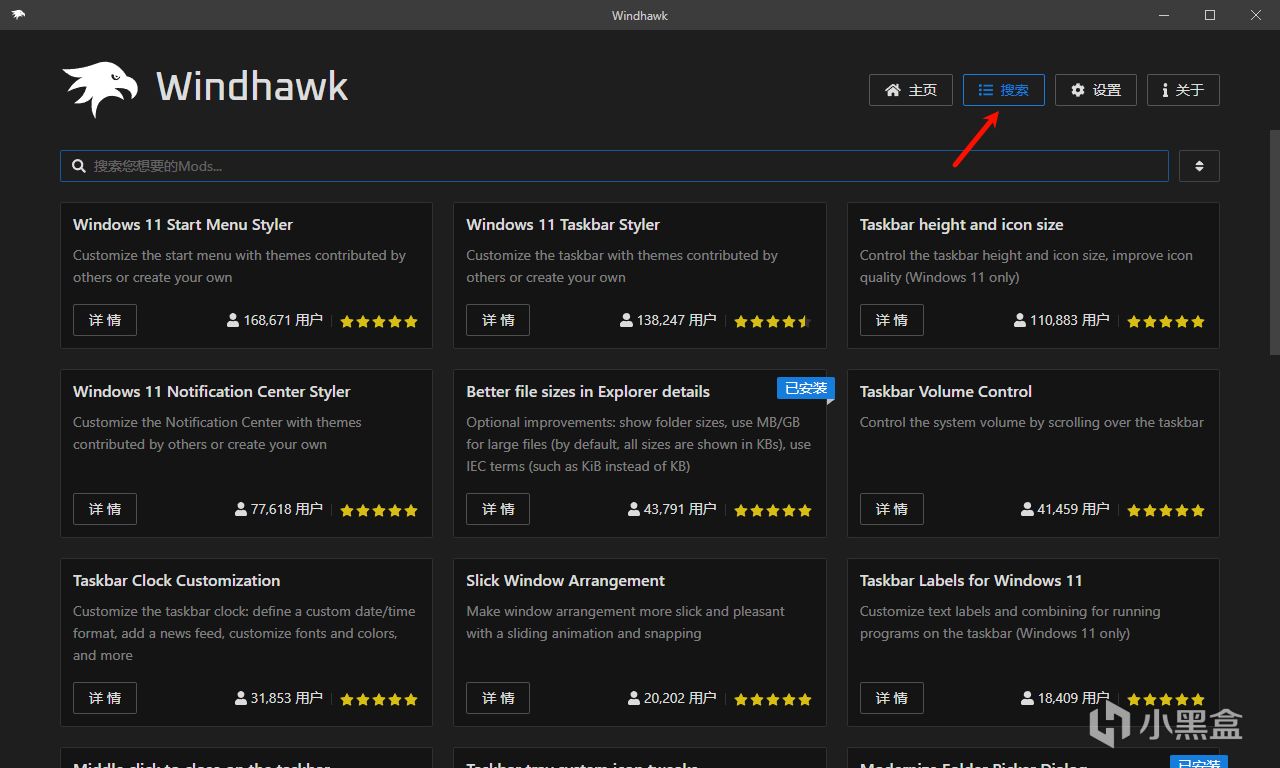Screen dimensions: 1280x768
Task: Click Taskbar Volume Control description text
Action: pyautogui.click(x=1032, y=422)
